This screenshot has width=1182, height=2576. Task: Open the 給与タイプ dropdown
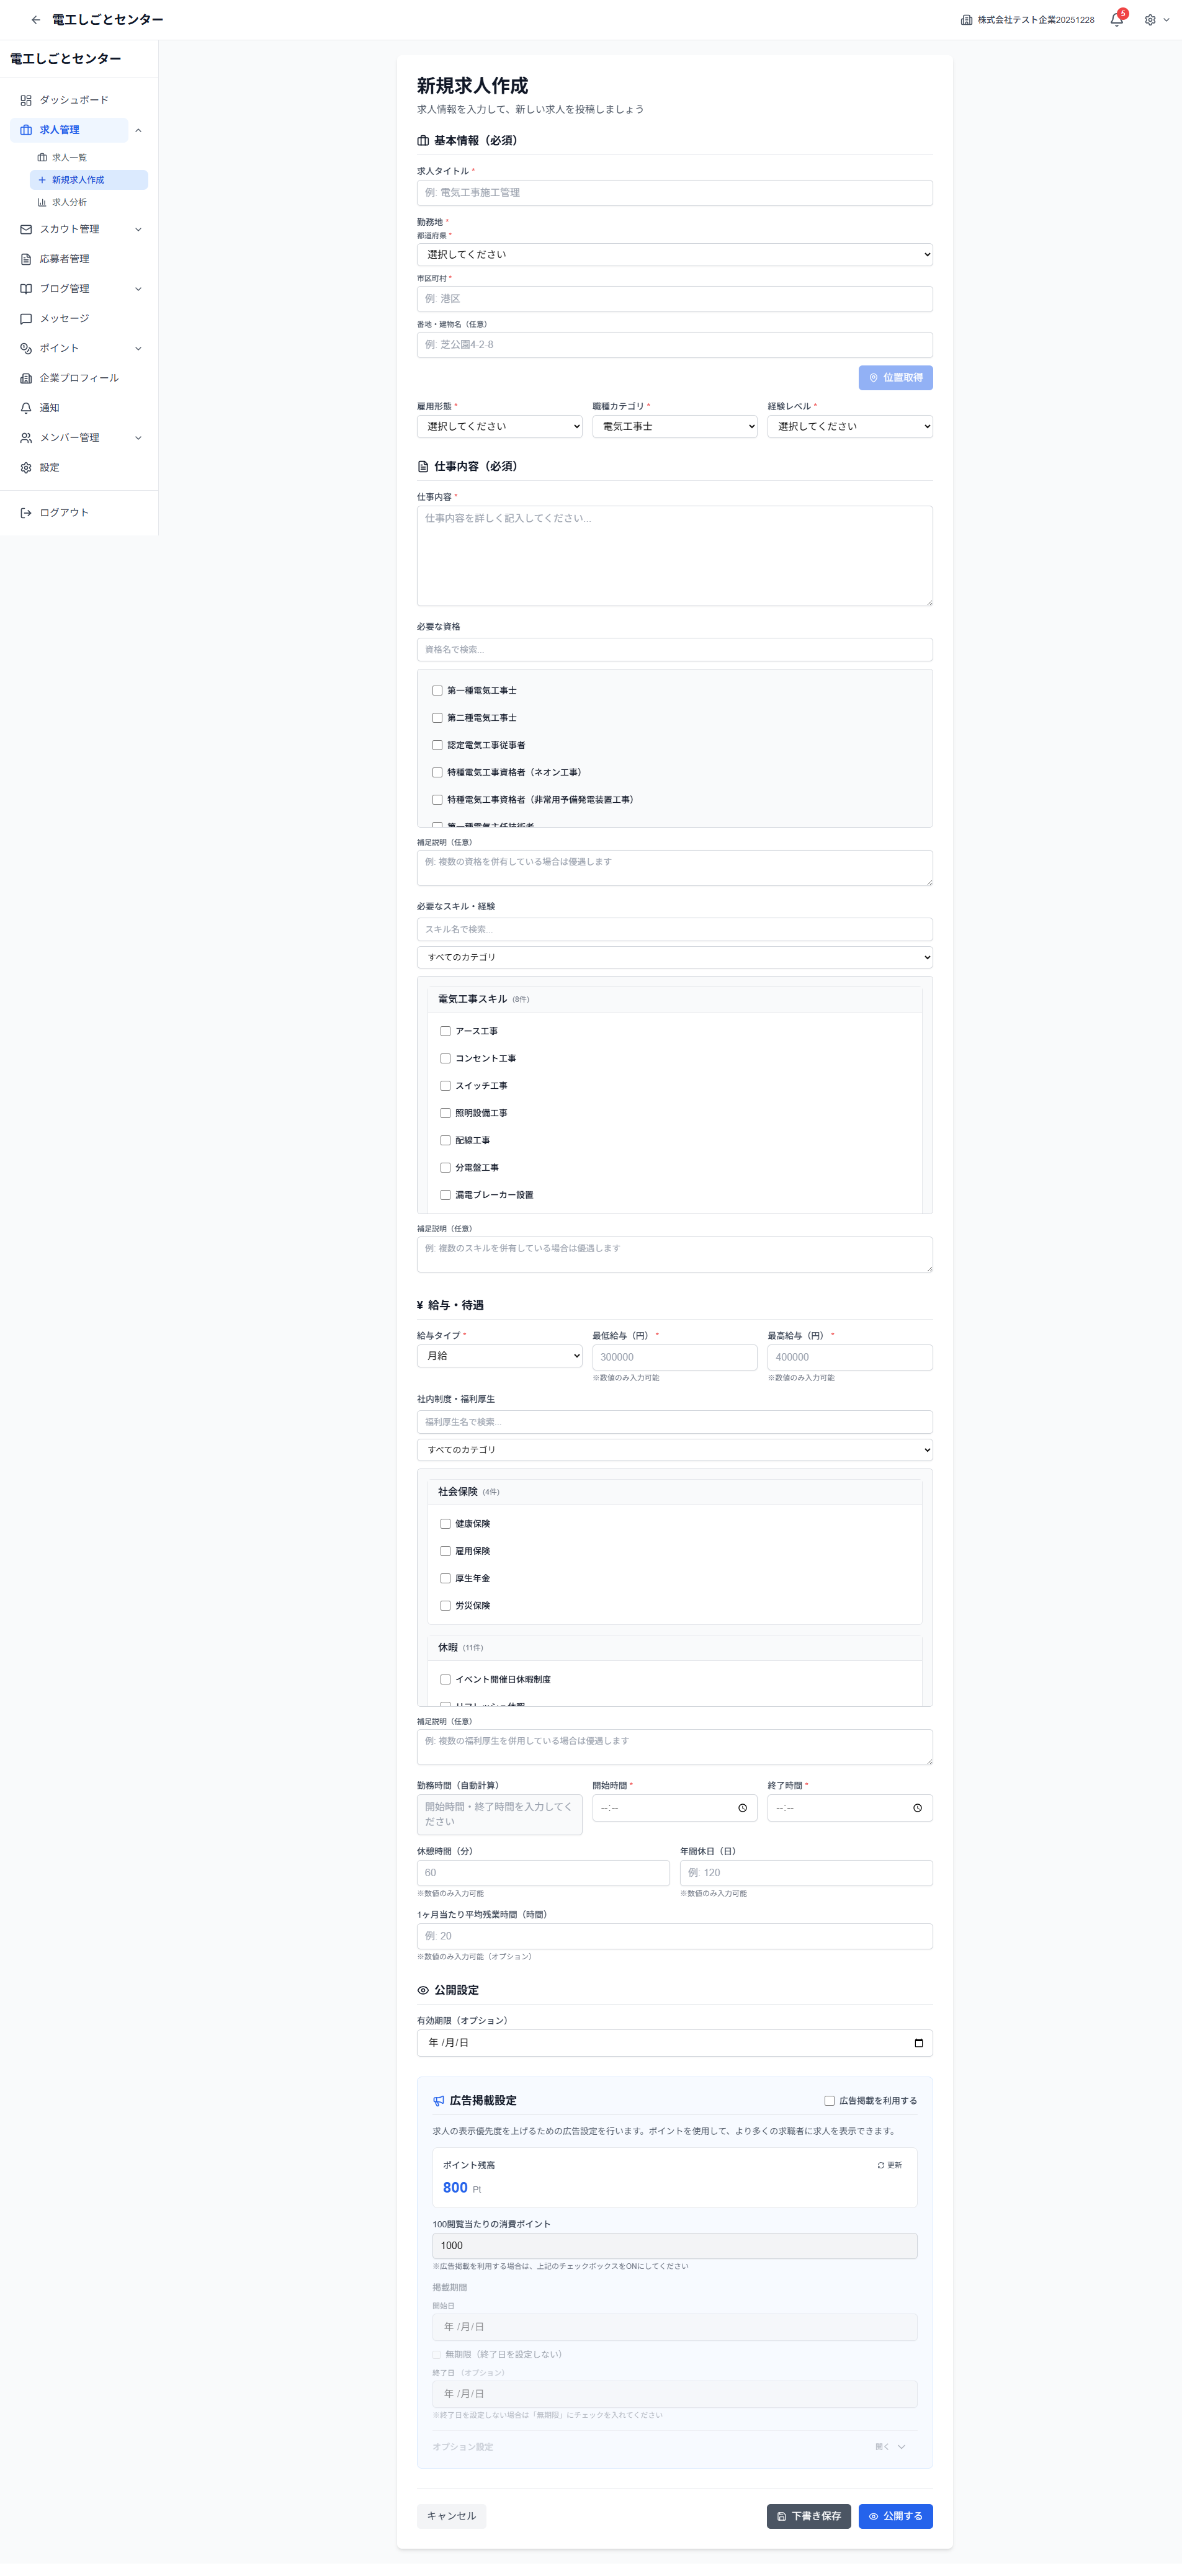(499, 1356)
